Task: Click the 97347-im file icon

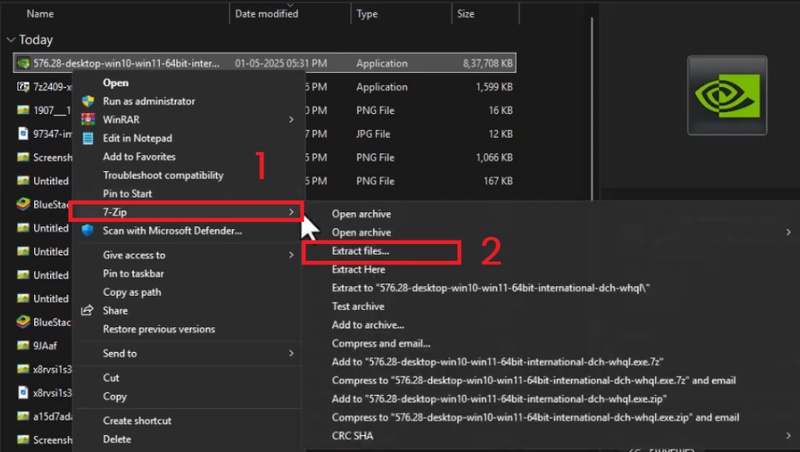Action: tap(23, 134)
